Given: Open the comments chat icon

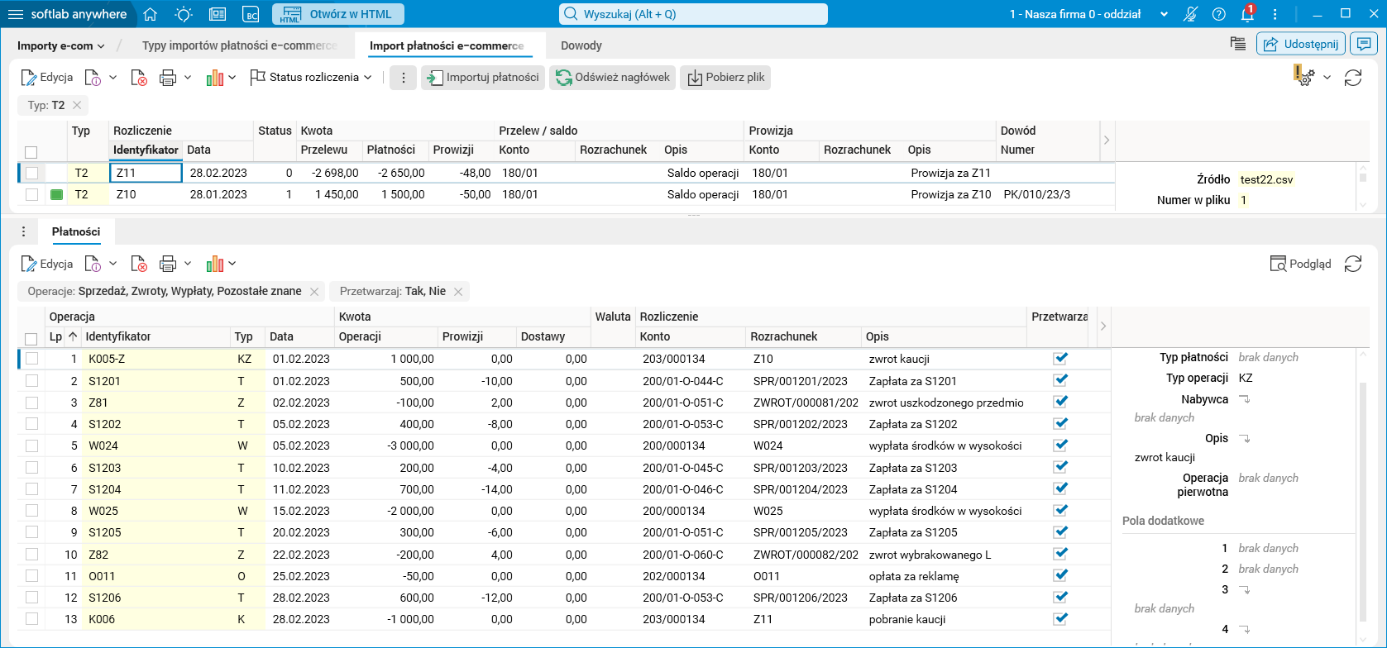Looking at the screenshot, I should [x=1363, y=44].
